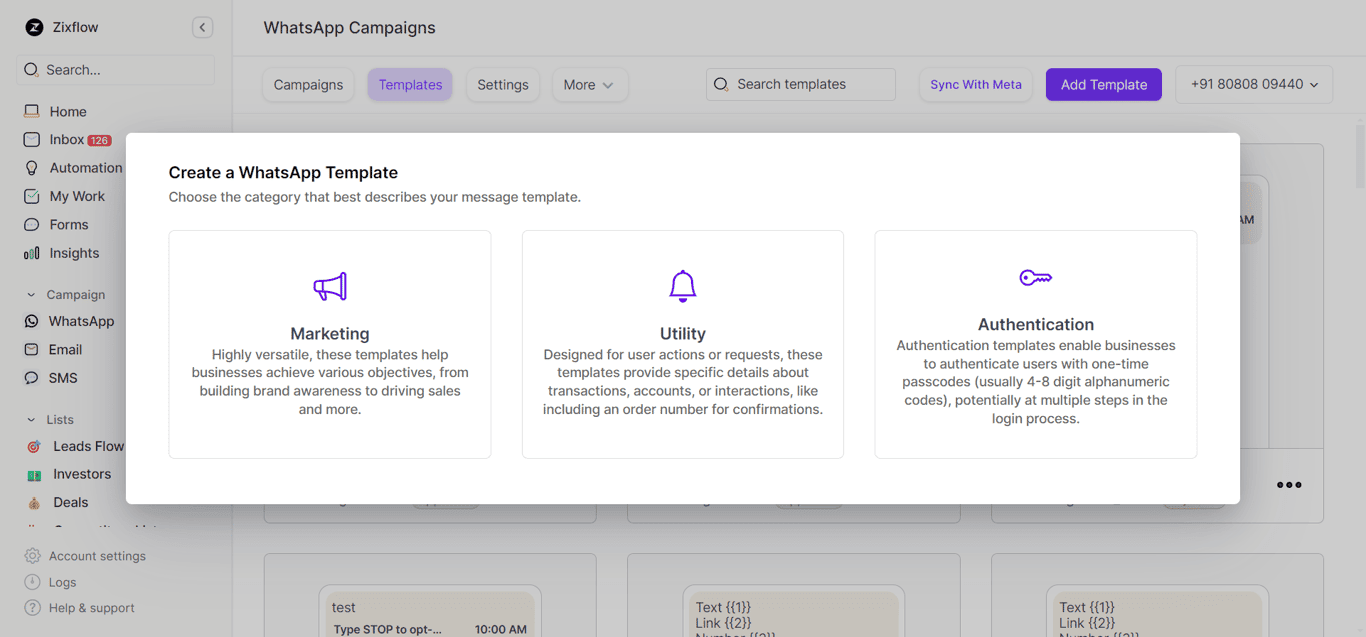Open the Investors list

(x=80, y=473)
